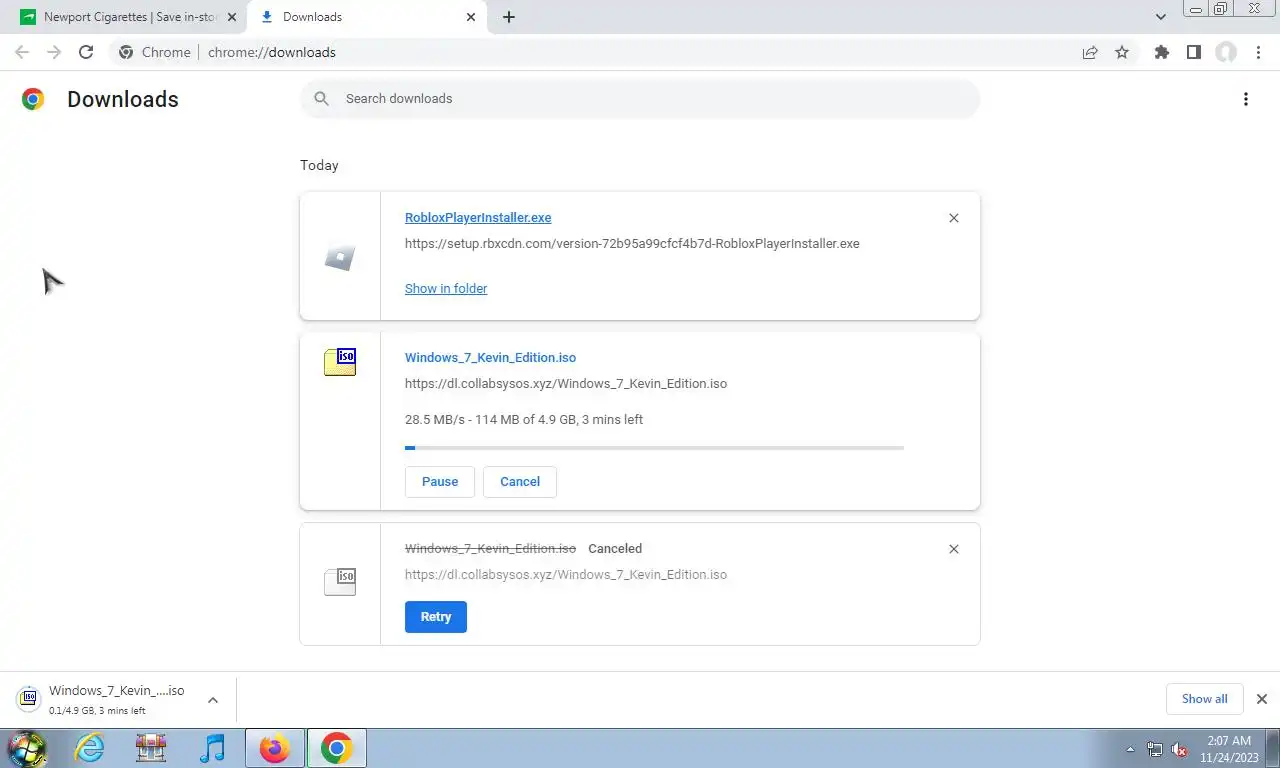Screen dimensions: 1280x768
Task: Open the Windows Start menu
Action: [x=27, y=748]
